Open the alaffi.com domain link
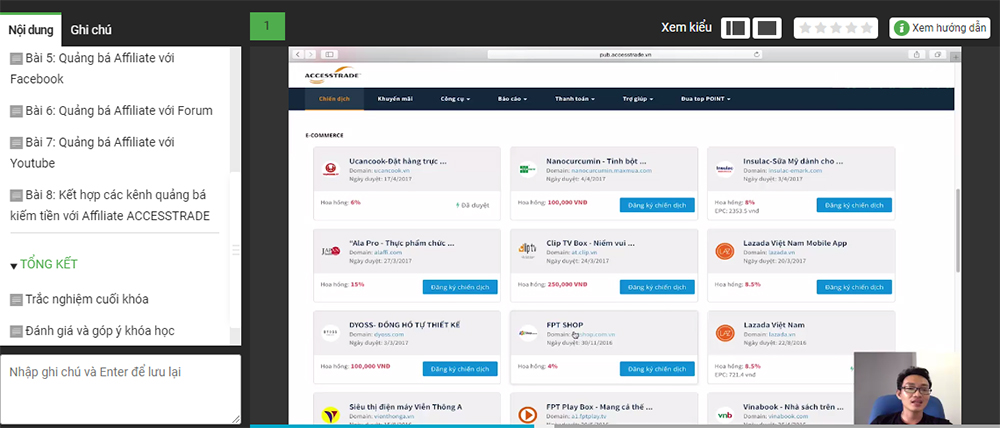The height and width of the screenshot is (428, 1000). click(x=387, y=253)
